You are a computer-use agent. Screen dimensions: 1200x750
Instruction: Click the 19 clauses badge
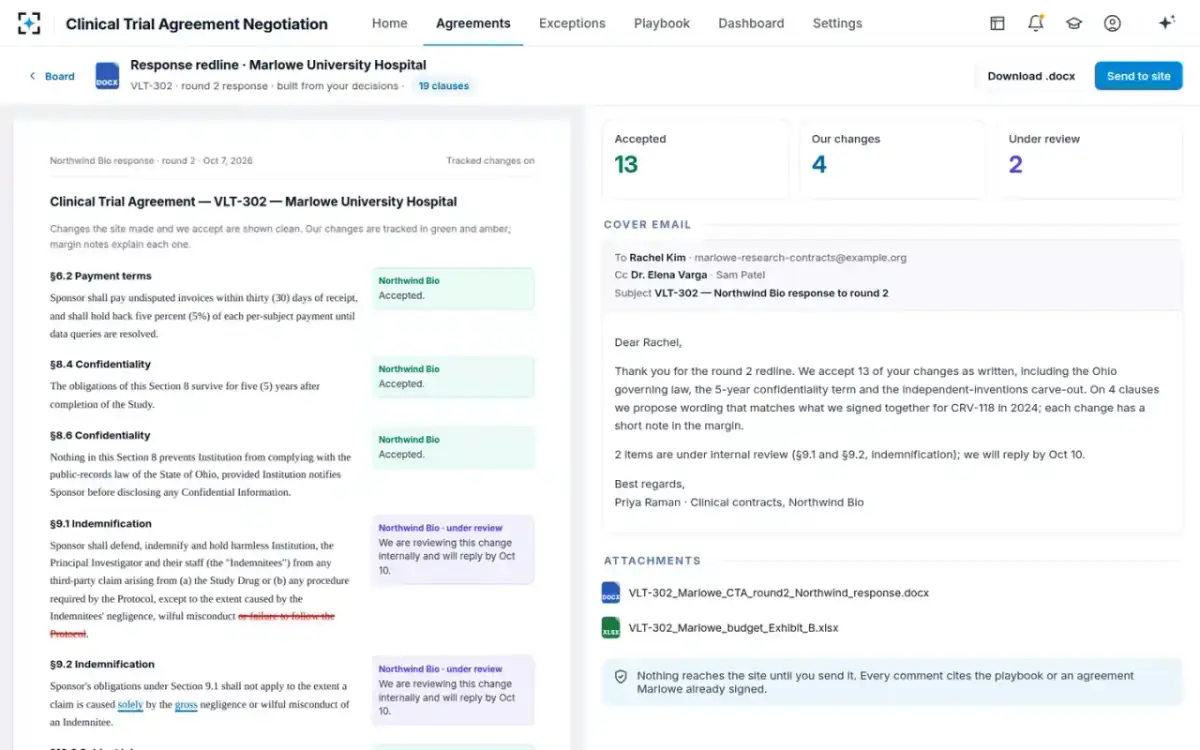pos(444,86)
